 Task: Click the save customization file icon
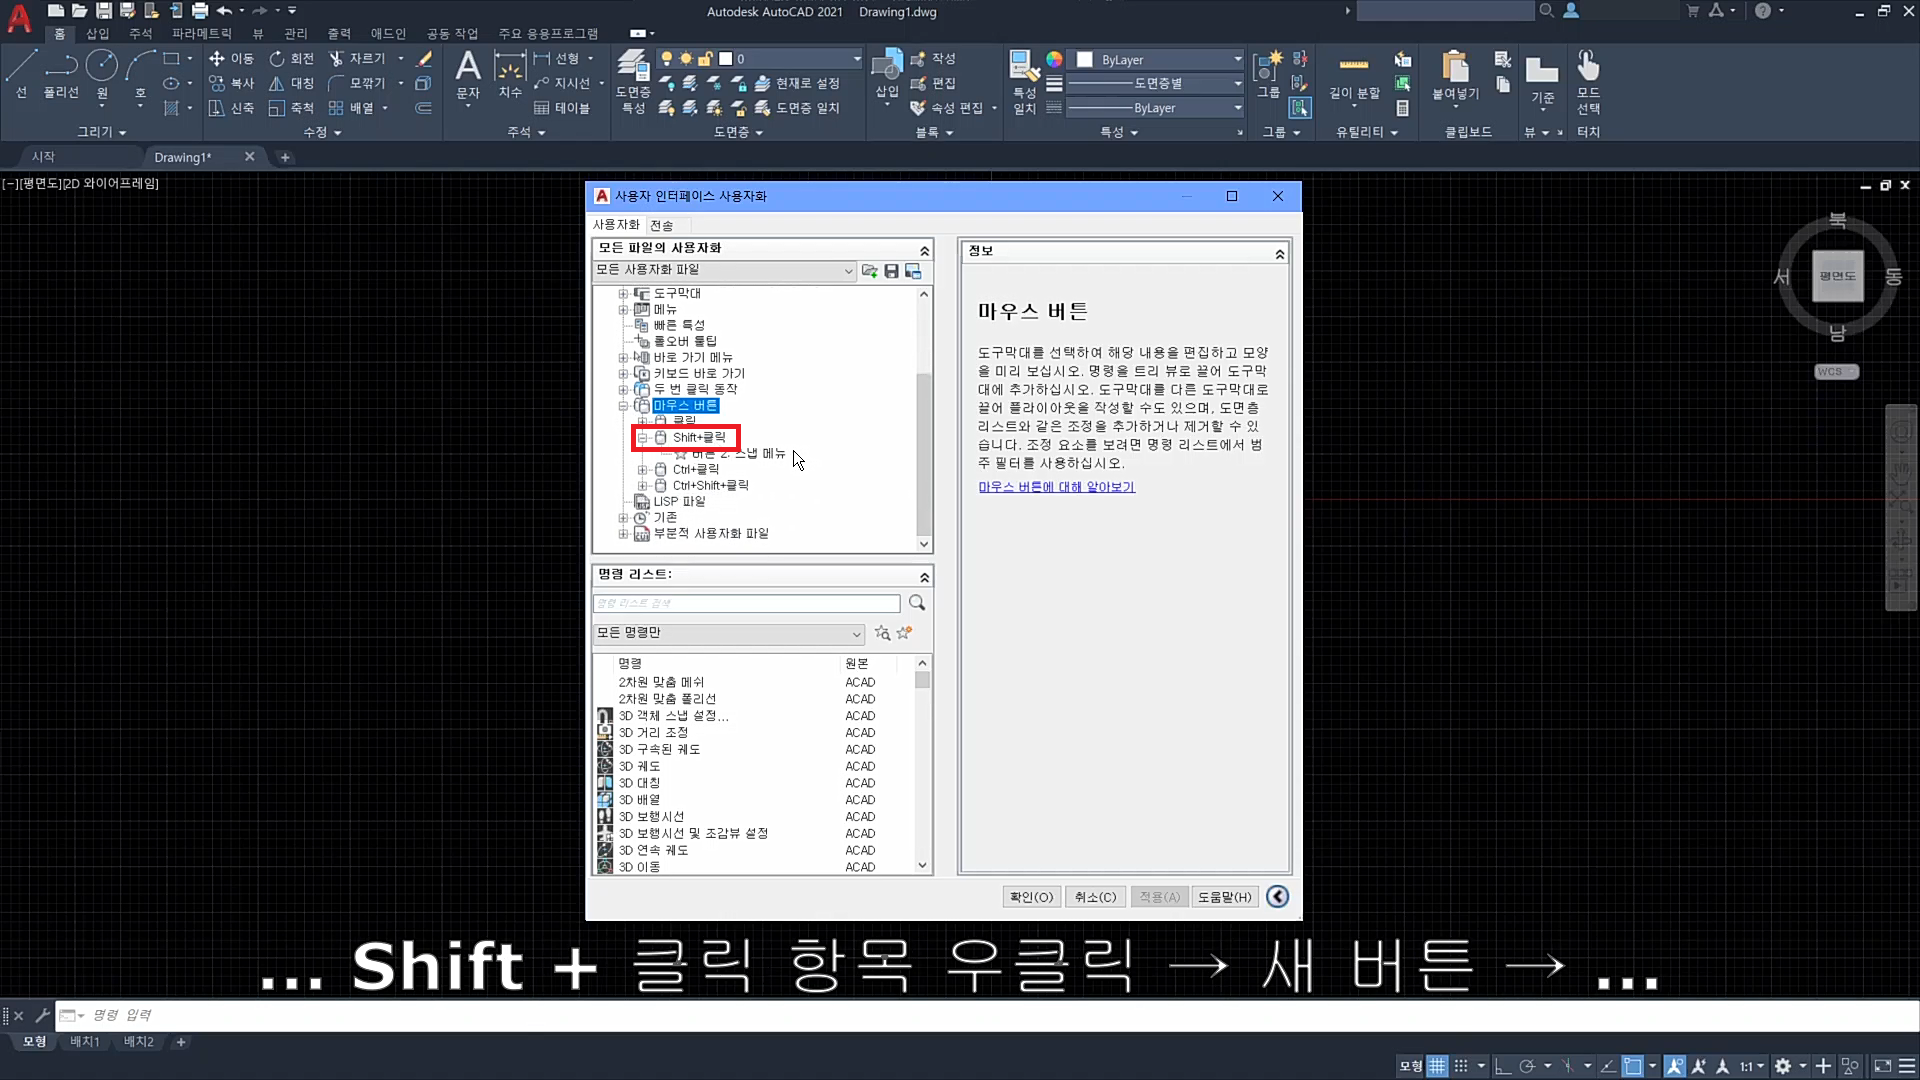[891, 271]
